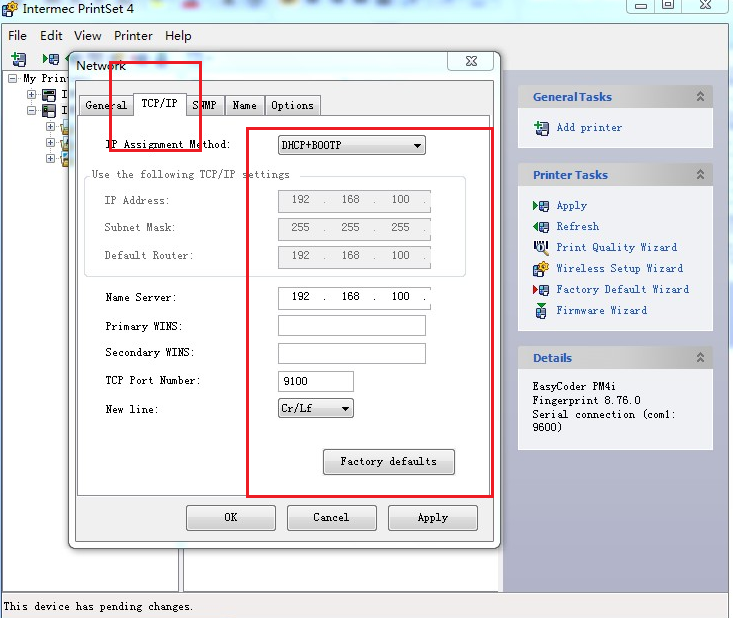
Task: Switch to the Options tab
Action: tap(292, 105)
